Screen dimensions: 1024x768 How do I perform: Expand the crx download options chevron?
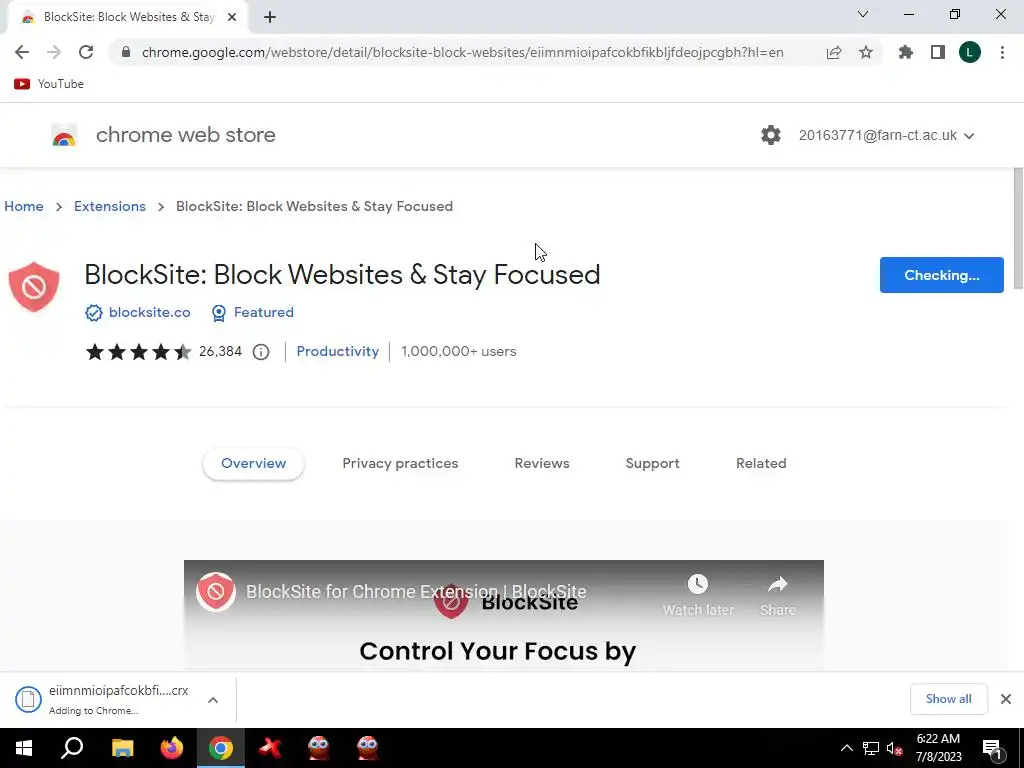tap(213, 700)
